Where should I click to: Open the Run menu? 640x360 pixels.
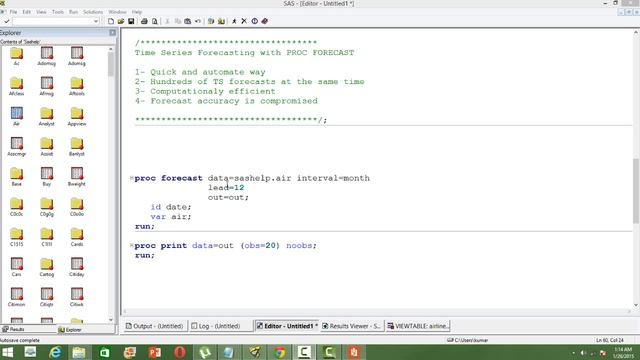(73, 12)
